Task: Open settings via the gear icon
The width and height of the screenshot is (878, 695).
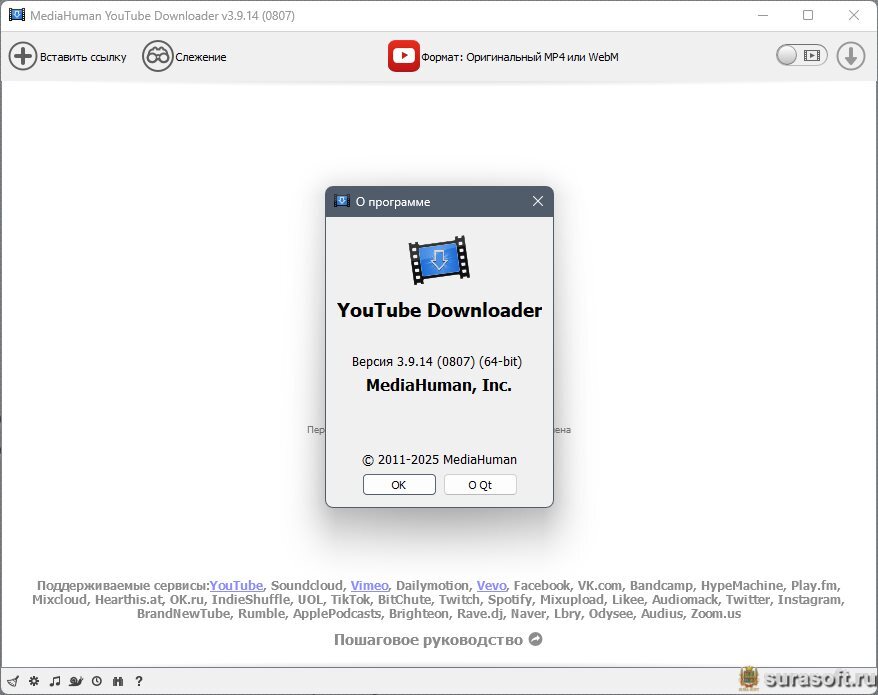Action: coord(34,681)
